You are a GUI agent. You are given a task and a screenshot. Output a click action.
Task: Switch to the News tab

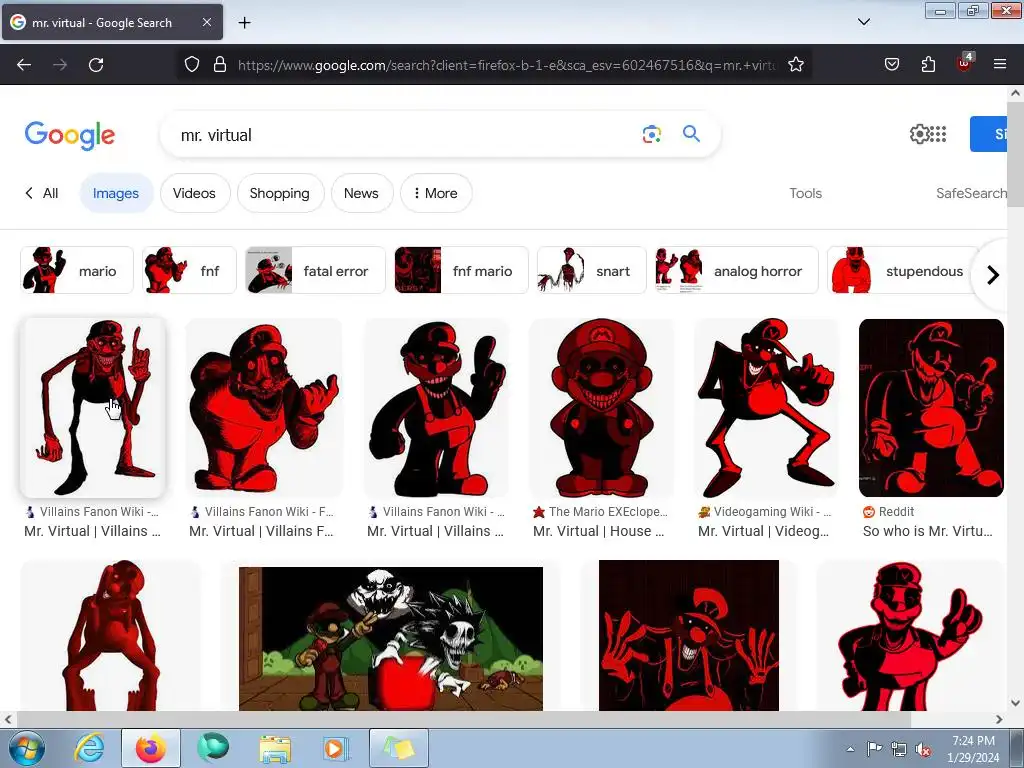coord(361,193)
